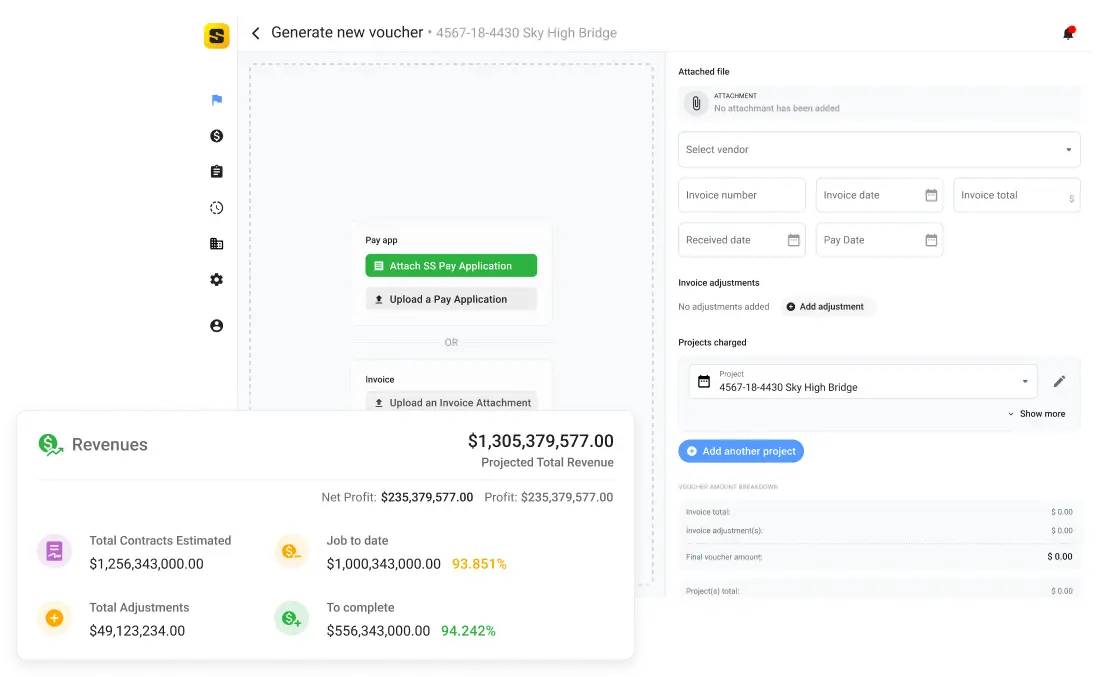Select the flag icon in sidebar

(x=216, y=100)
